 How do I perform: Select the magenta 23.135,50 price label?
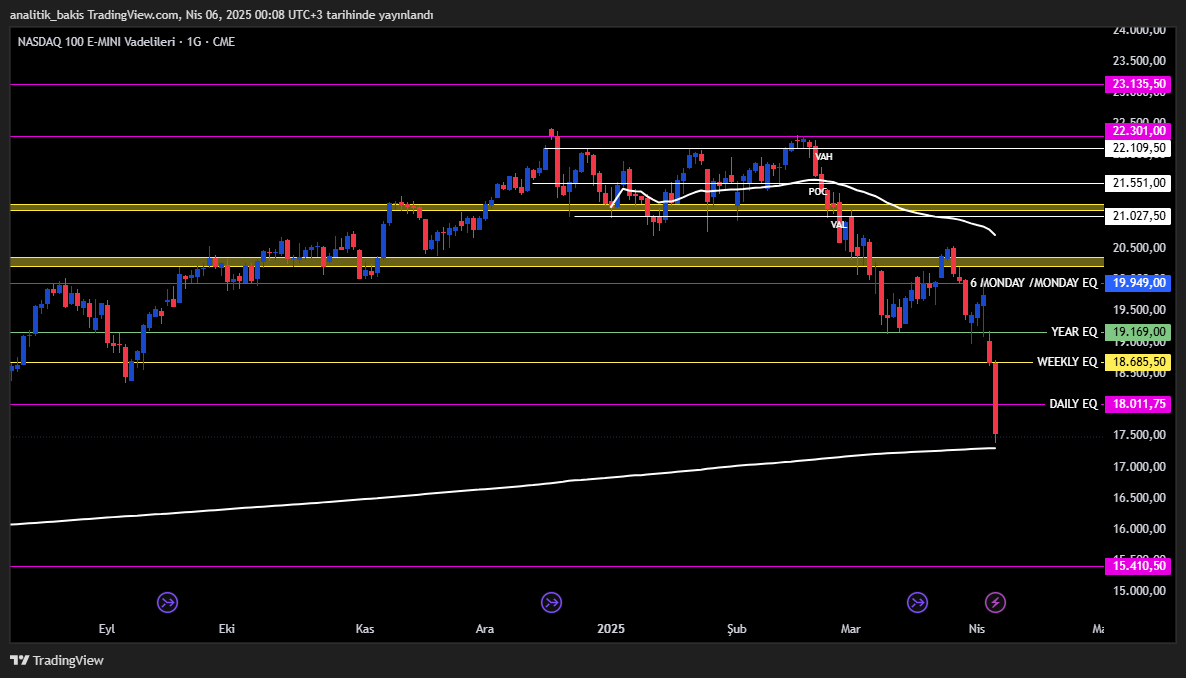(1138, 85)
